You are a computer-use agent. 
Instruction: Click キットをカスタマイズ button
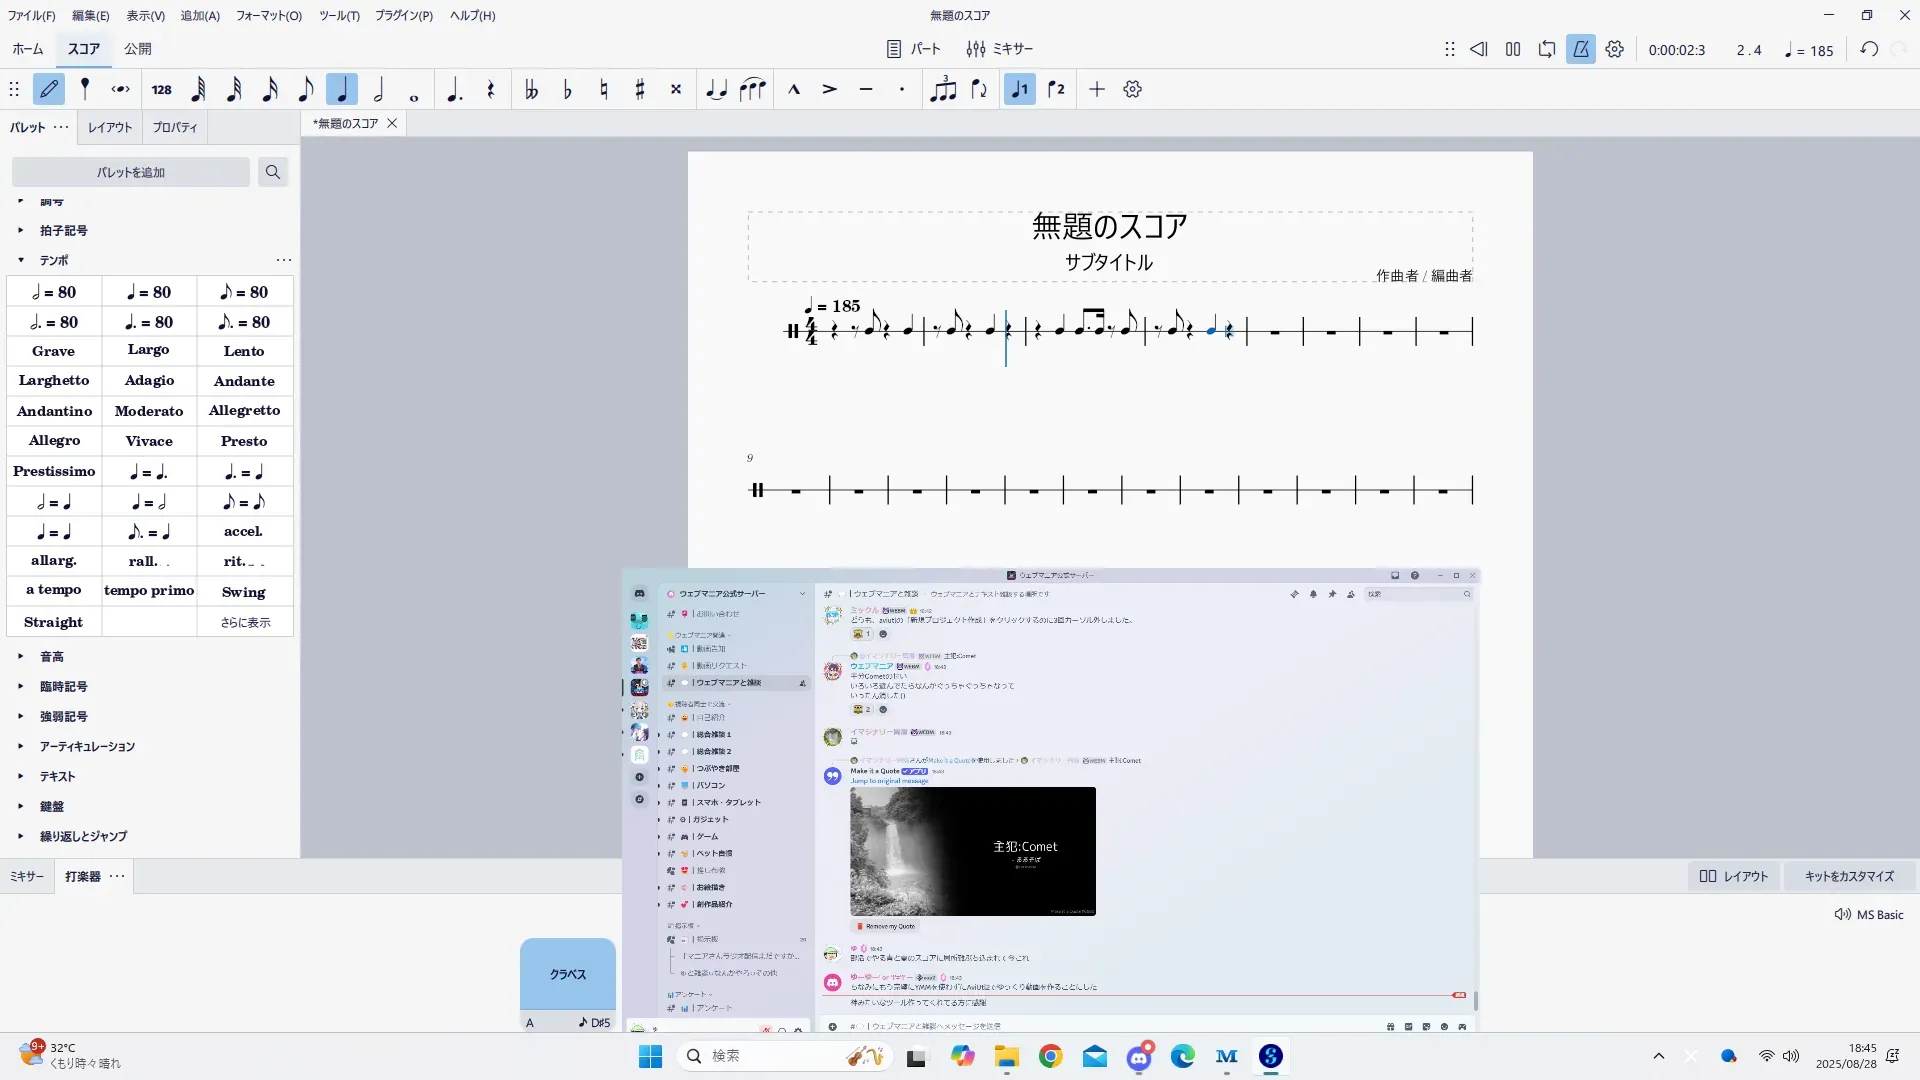click(x=1849, y=877)
